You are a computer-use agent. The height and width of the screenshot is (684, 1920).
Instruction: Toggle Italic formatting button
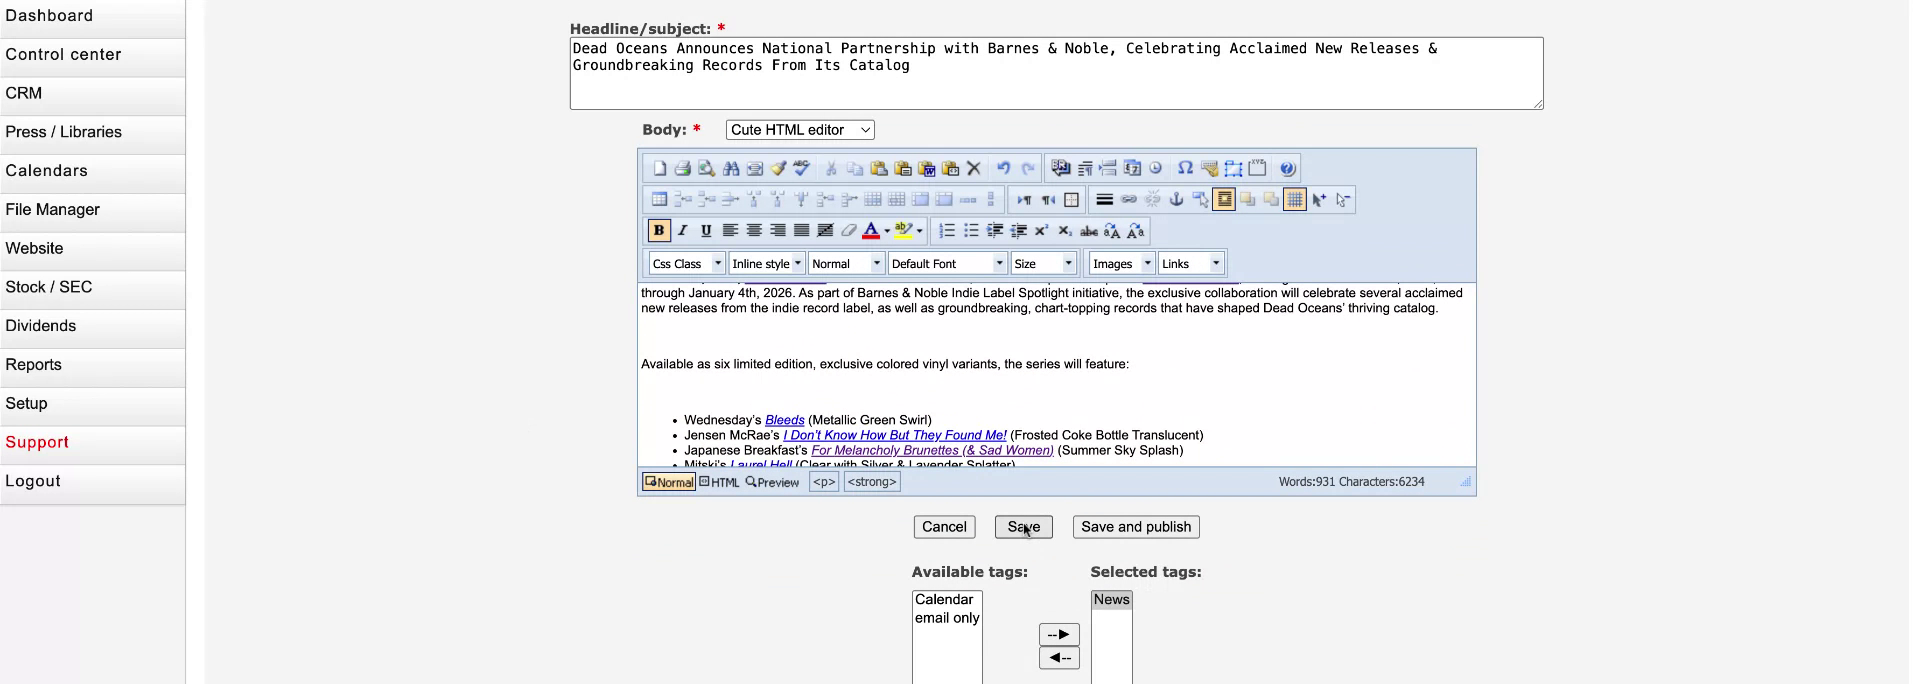pyautogui.click(x=683, y=231)
